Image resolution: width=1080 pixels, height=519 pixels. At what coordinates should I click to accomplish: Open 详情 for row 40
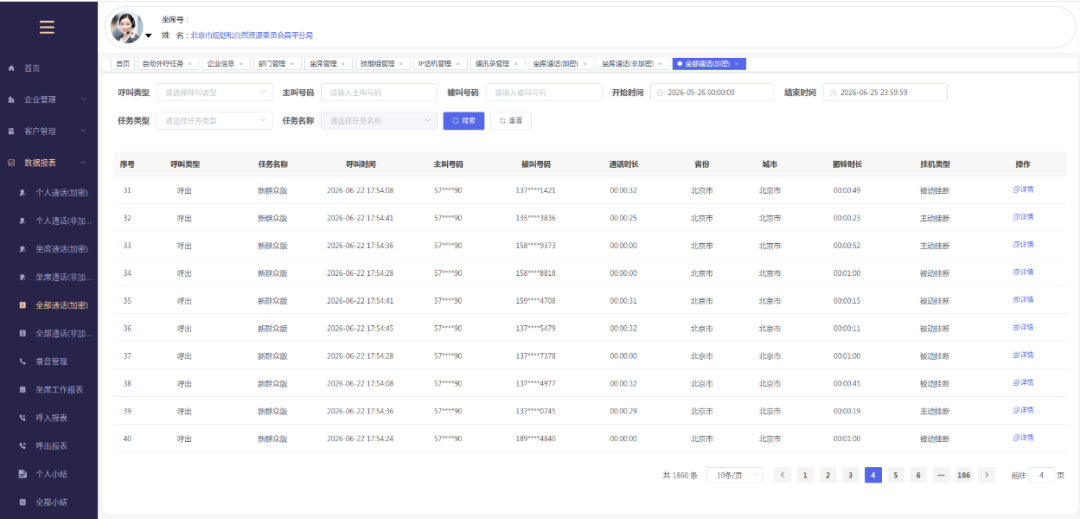point(1023,438)
